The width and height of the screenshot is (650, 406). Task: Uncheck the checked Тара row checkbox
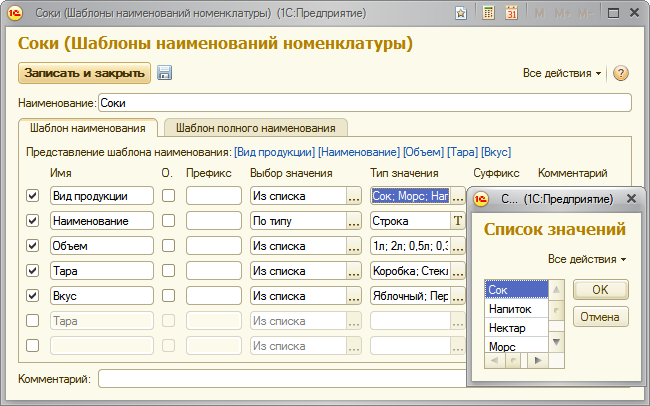(x=32, y=271)
